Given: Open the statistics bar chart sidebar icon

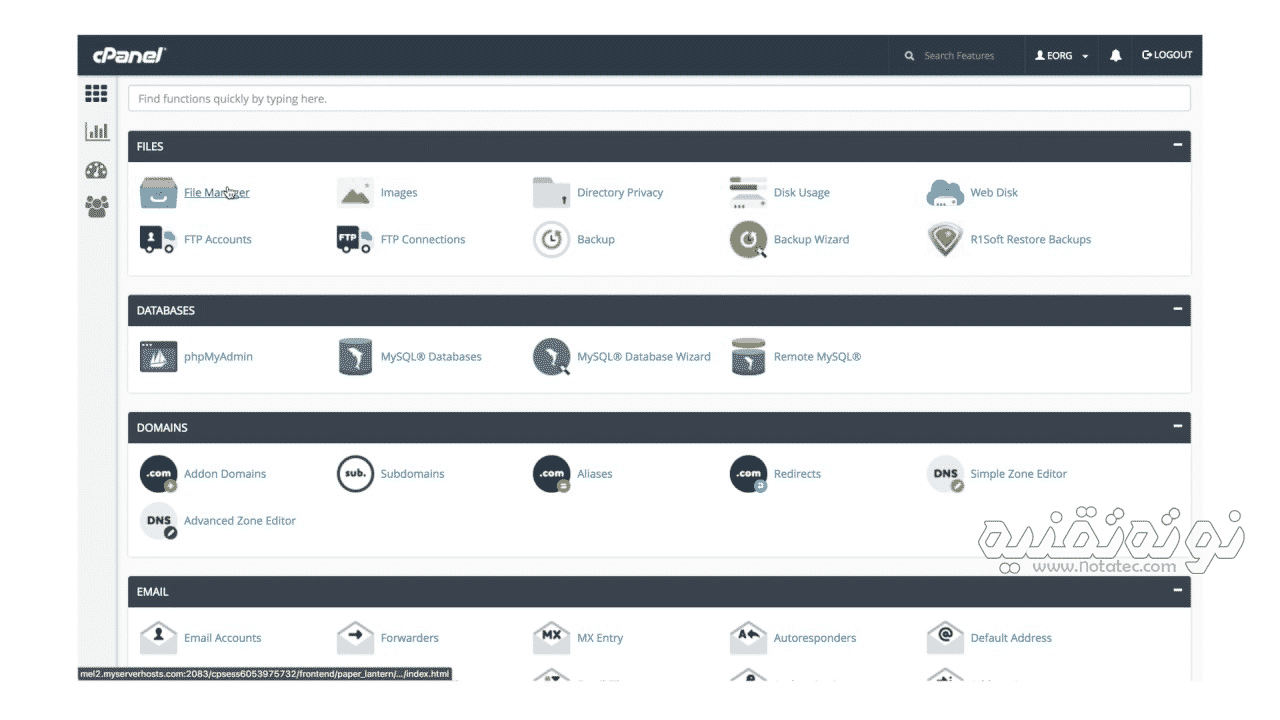Looking at the screenshot, I should (x=97, y=131).
